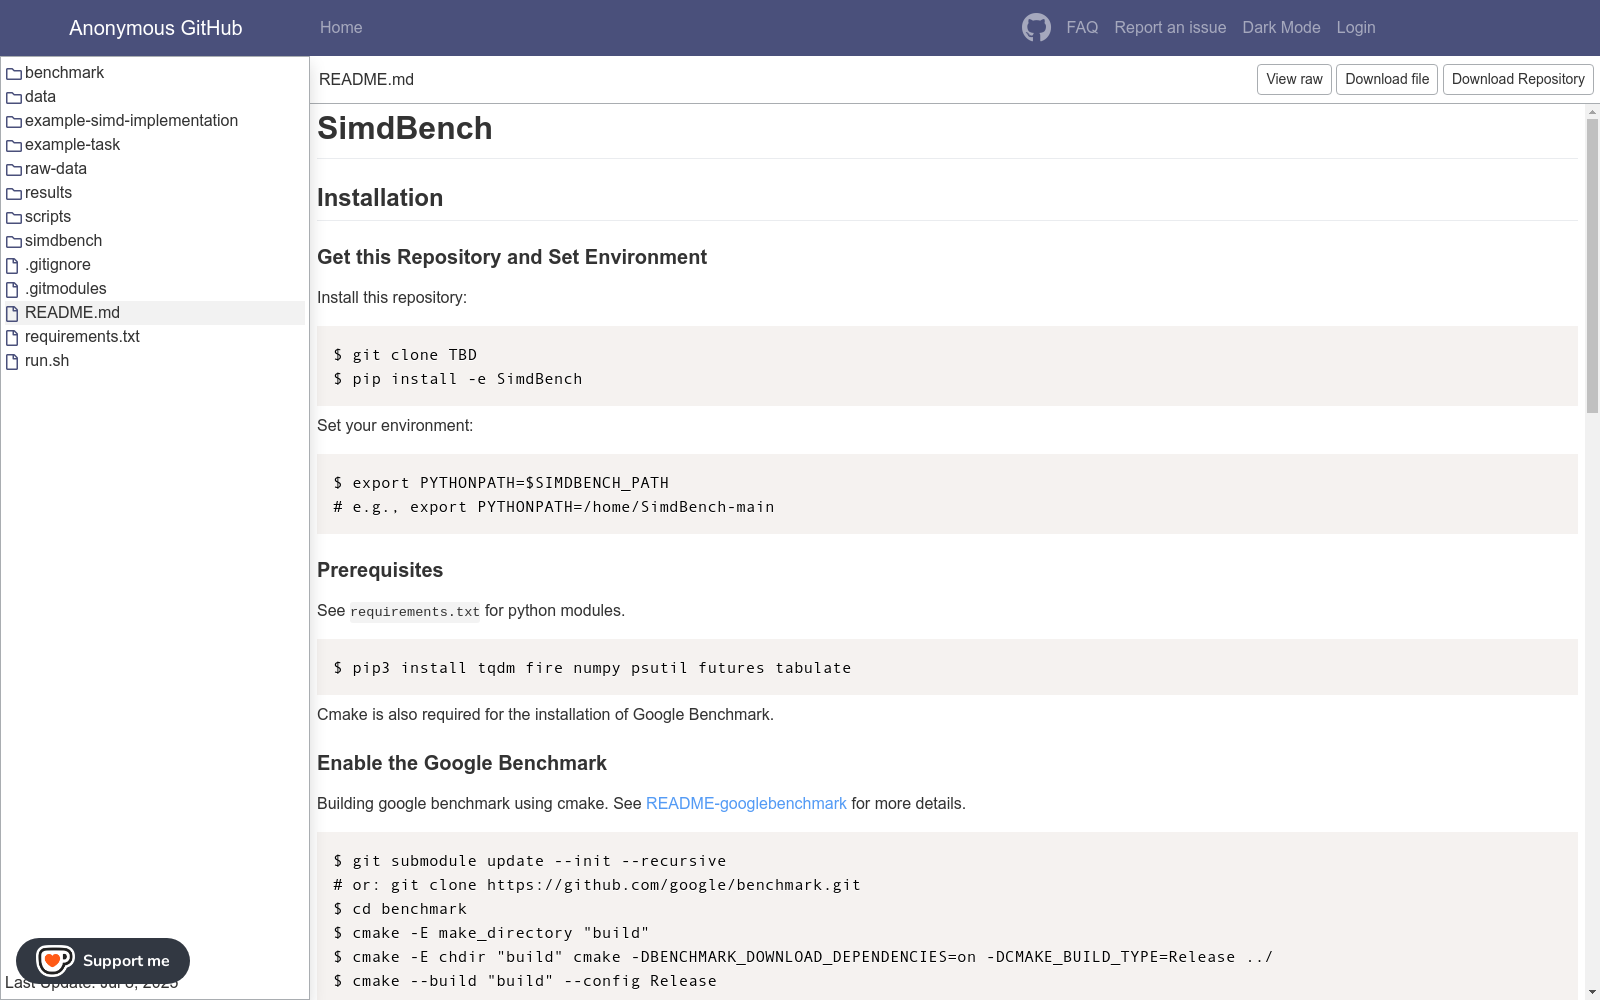This screenshot has height=1000, width=1600.
Task: Click the 'pip3 install tqdm fire numpy' code line
Action: click(592, 668)
